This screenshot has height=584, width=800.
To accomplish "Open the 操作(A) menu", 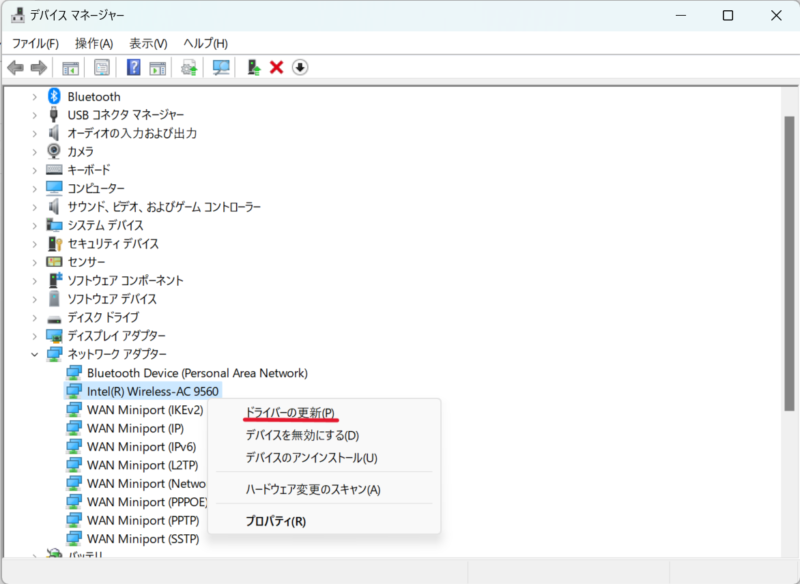I will click(94, 43).
